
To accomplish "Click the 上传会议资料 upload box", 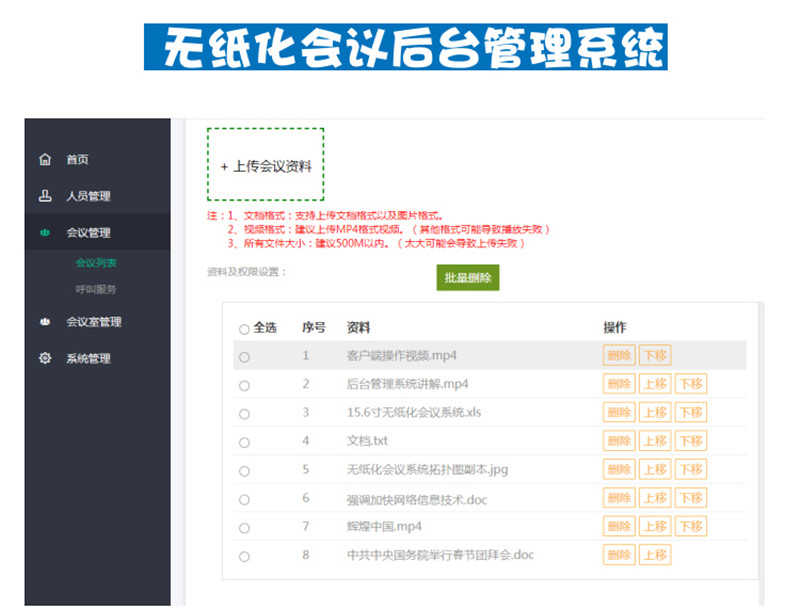I will click(x=266, y=165).
